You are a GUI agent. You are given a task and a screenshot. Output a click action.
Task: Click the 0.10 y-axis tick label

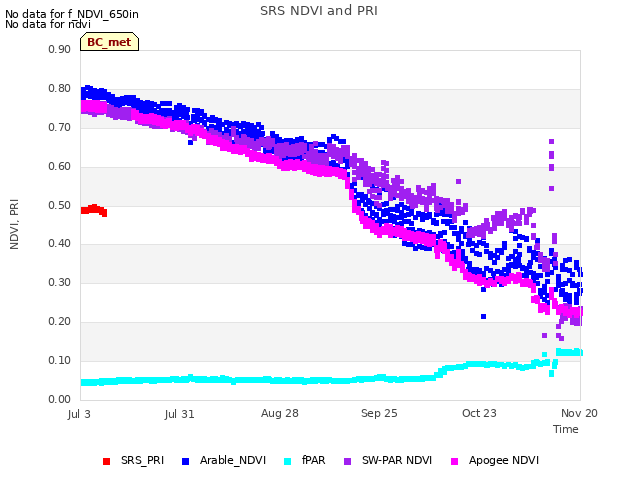click(x=60, y=360)
